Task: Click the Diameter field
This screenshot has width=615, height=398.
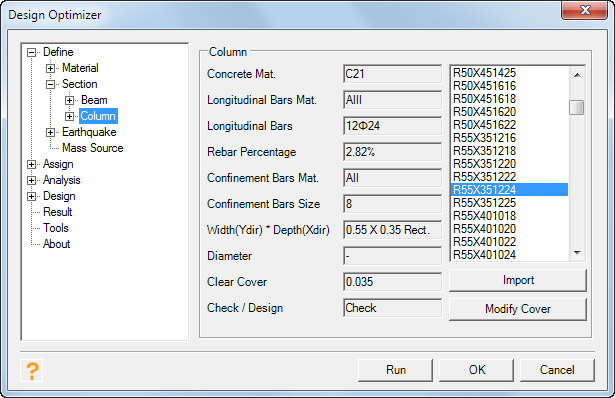Action: [x=393, y=256]
